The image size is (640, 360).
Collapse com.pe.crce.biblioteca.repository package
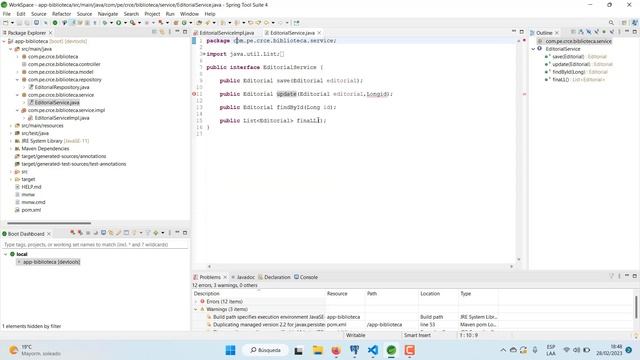[18, 80]
